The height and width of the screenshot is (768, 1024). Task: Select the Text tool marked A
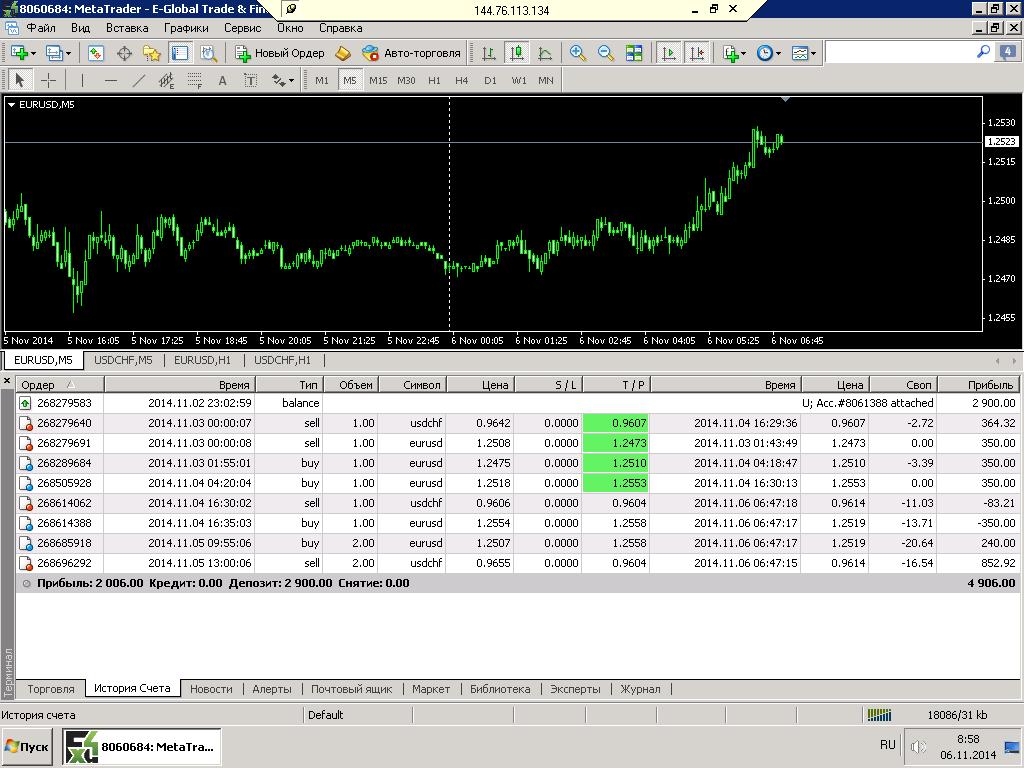223,80
